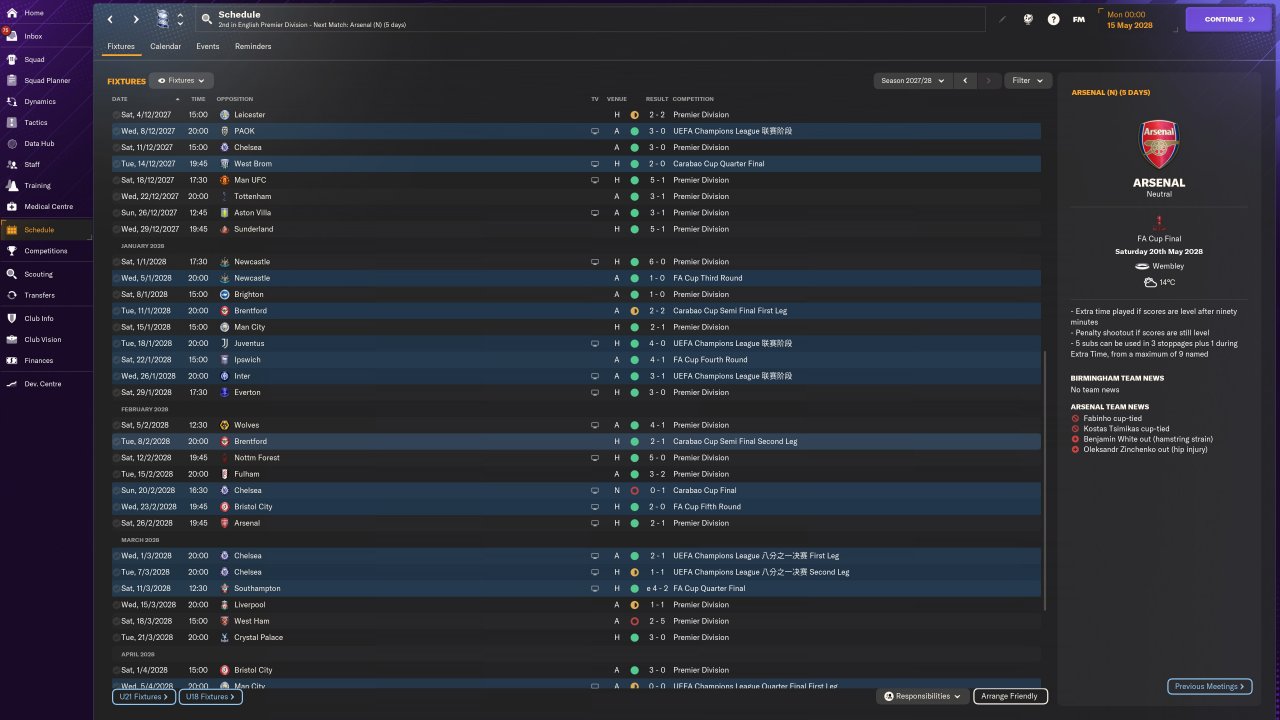Image resolution: width=1280 pixels, height=720 pixels.
Task: Go to Transfers
Action: point(46,295)
